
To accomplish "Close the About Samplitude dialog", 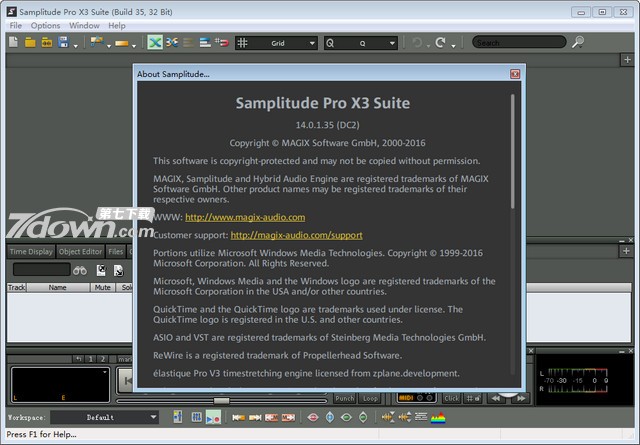I will tap(515, 74).
